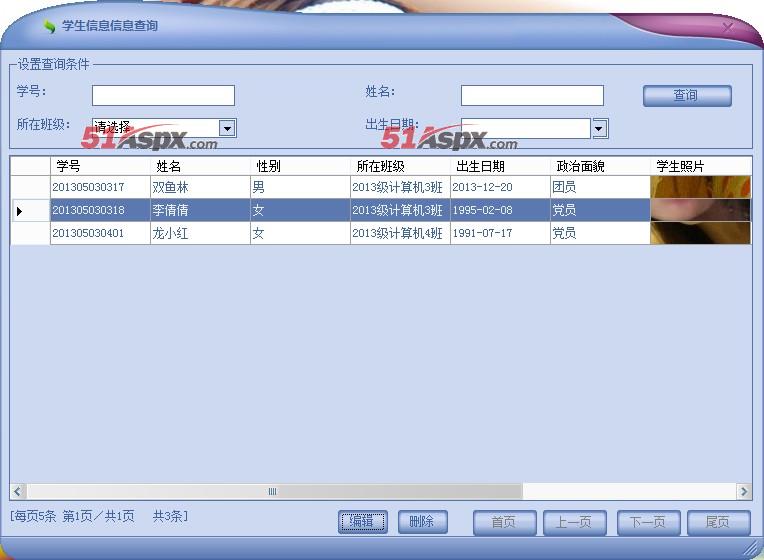Image resolution: width=764 pixels, height=560 pixels.
Task: Select cell 201305030317
Action: click(x=100, y=187)
